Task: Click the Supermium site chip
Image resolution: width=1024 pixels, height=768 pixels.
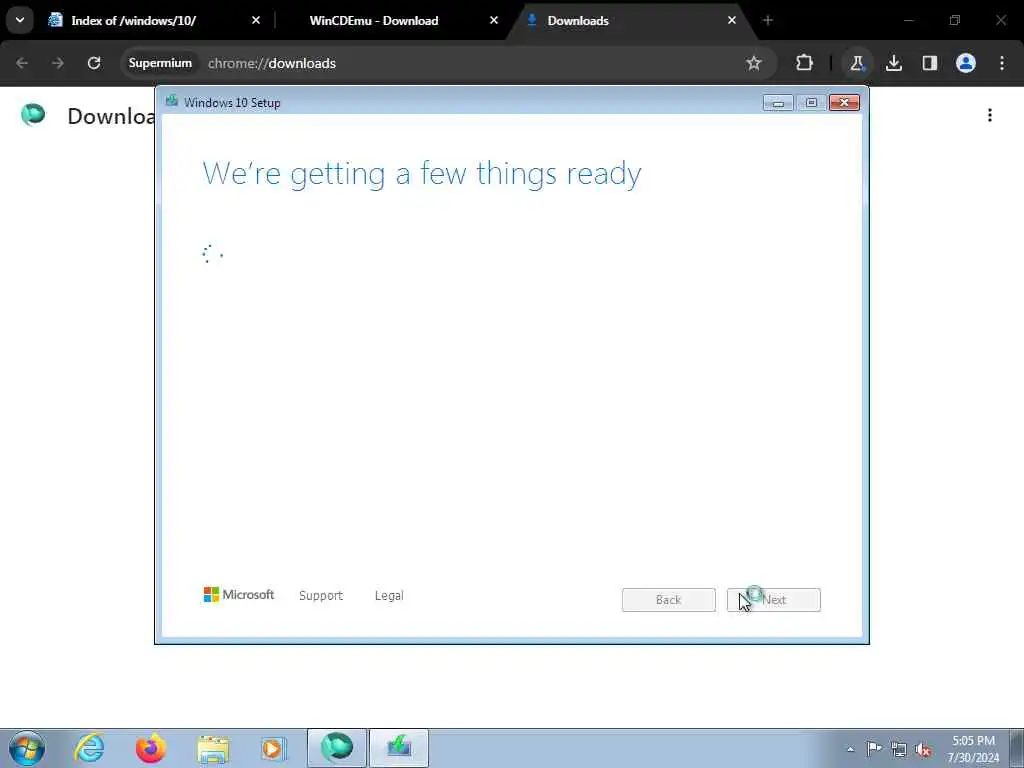Action: 160,63
